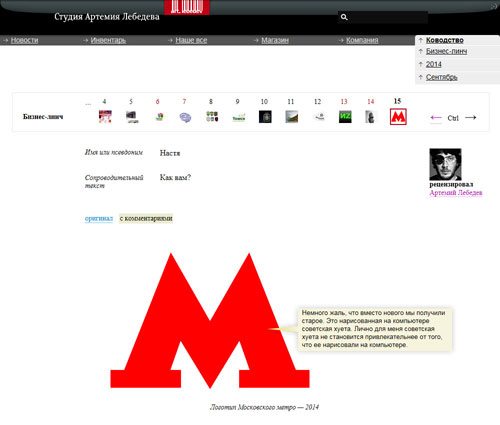The width and height of the screenshot is (500, 425).
Task: Open the red metro M thumbnail number 15
Action: click(398, 117)
